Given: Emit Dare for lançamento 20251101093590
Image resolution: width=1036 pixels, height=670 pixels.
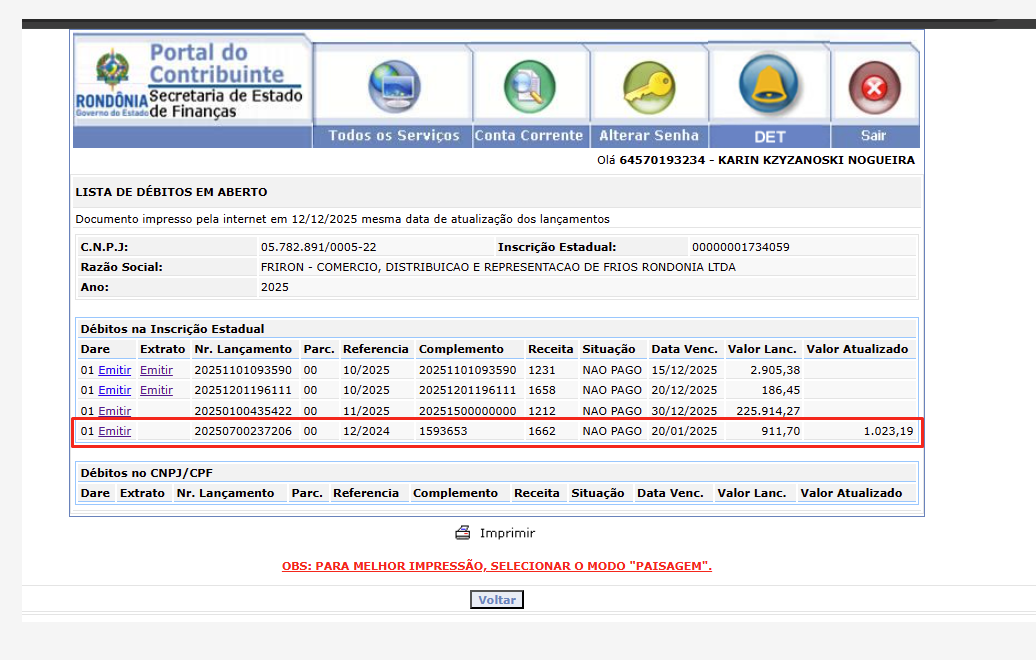Looking at the screenshot, I should click(x=114, y=370).
